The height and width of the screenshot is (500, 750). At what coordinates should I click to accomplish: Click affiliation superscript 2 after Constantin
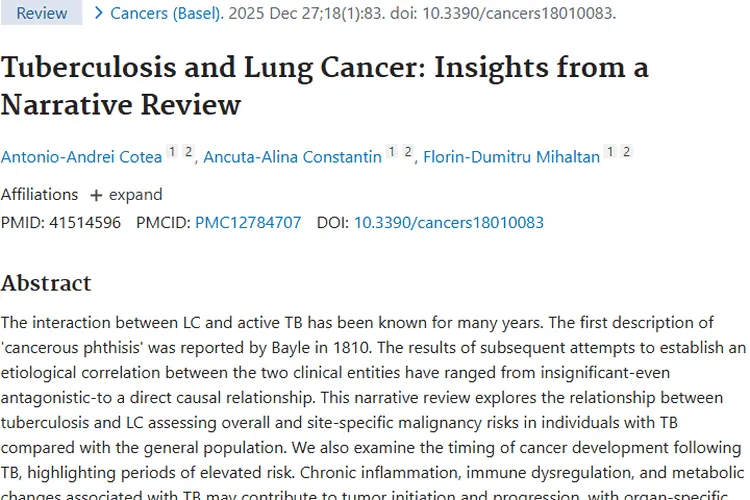pyautogui.click(x=408, y=152)
